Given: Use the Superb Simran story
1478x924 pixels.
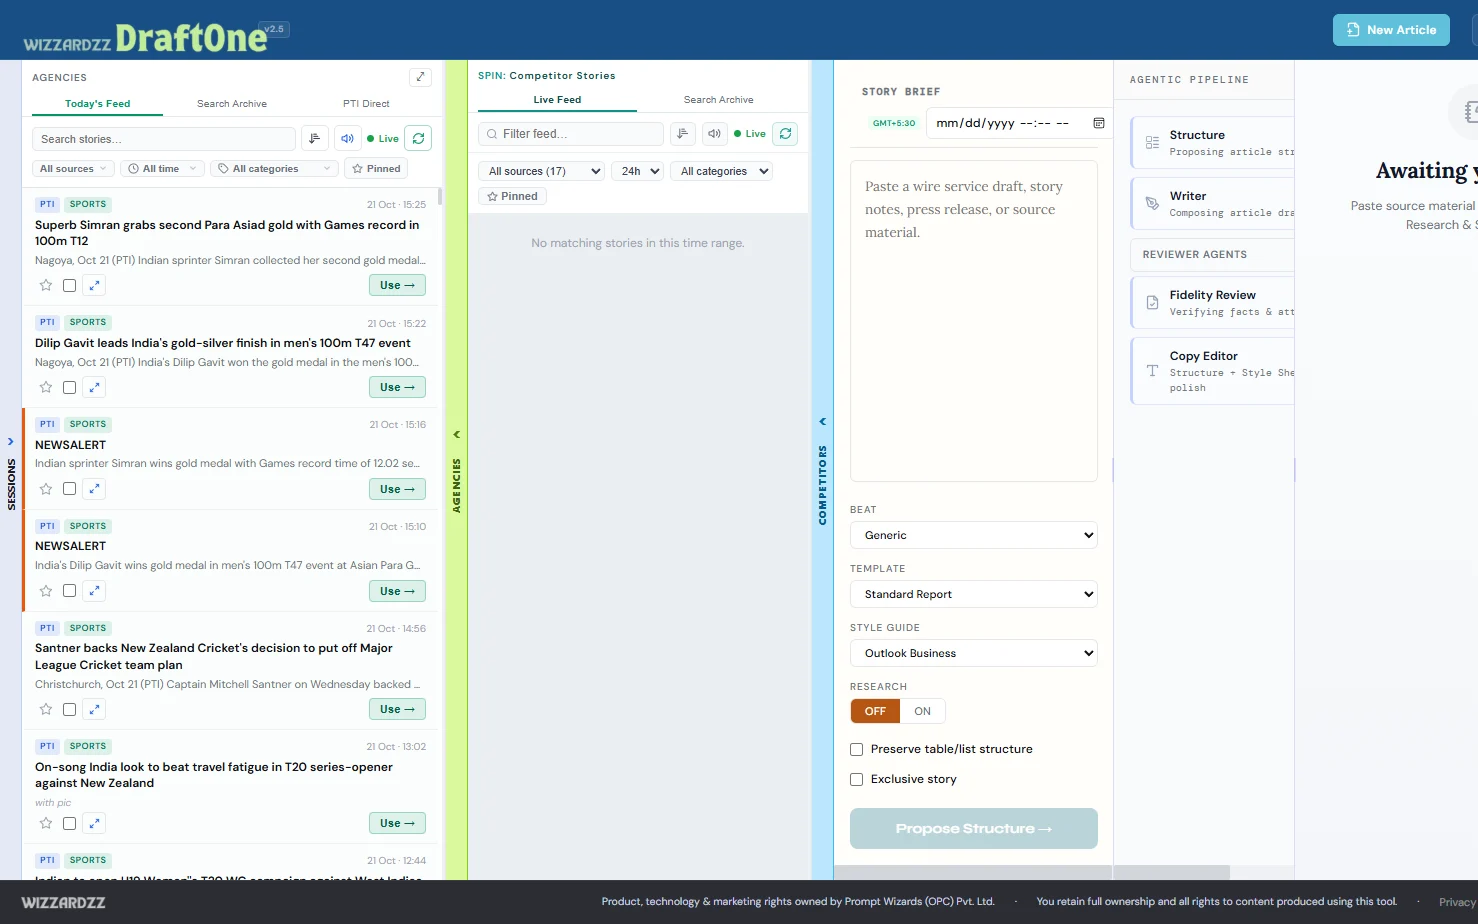Looking at the screenshot, I should pyautogui.click(x=397, y=285).
